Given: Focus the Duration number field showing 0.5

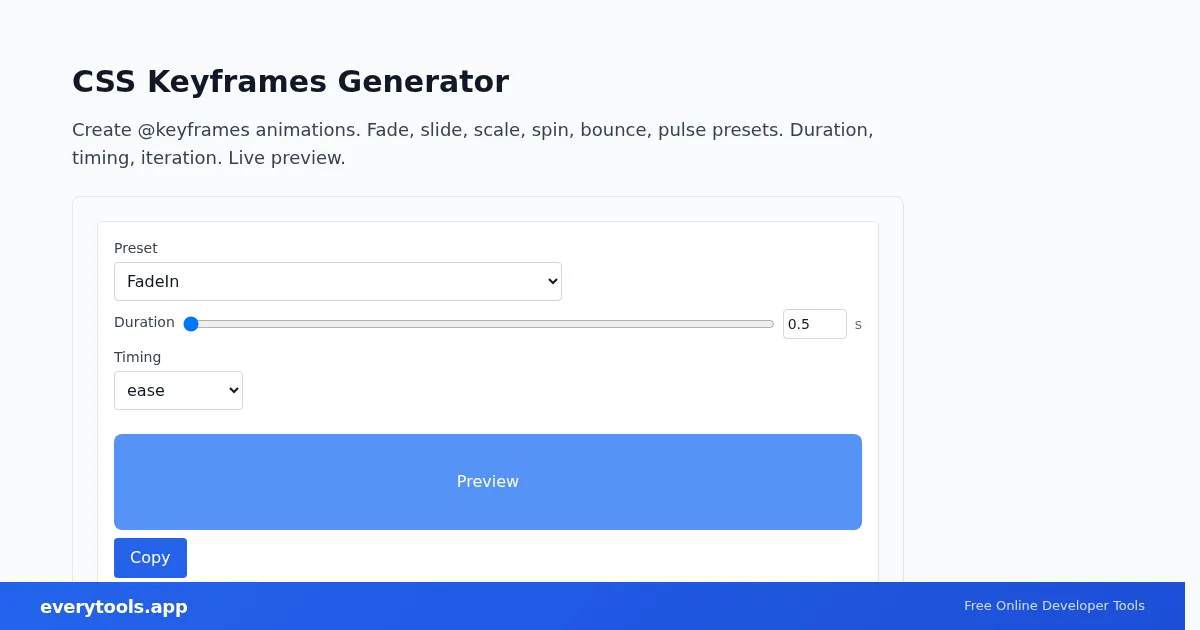Looking at the screenshot, I should (x=814, y=324).
